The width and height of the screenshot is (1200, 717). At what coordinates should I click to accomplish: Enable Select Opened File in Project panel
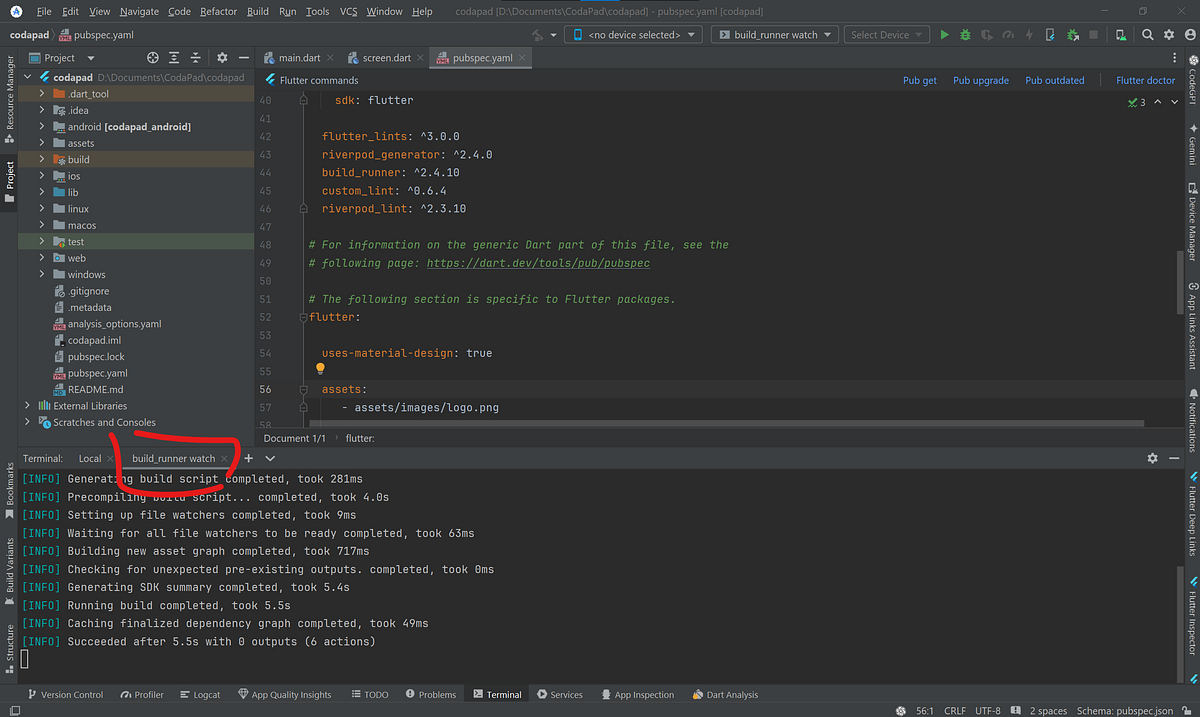154,57
